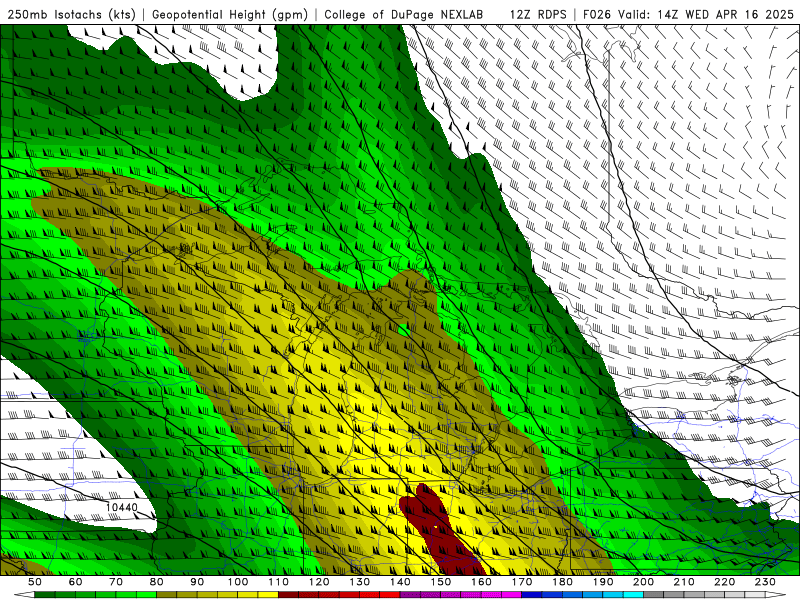This screenshot has width=800, height=600.
Task: Click the cyan segment of the colorbar
Action: [x=634, y=595]
